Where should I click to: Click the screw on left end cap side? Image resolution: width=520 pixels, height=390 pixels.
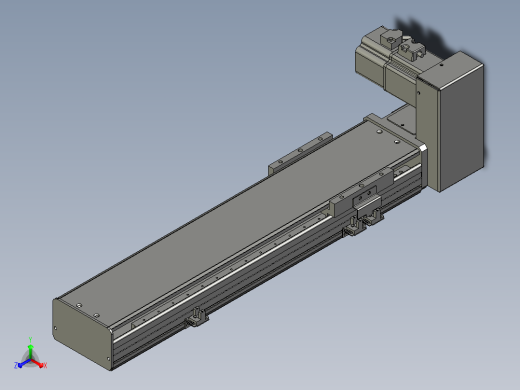pyautogui.click(x=55, y=328)
